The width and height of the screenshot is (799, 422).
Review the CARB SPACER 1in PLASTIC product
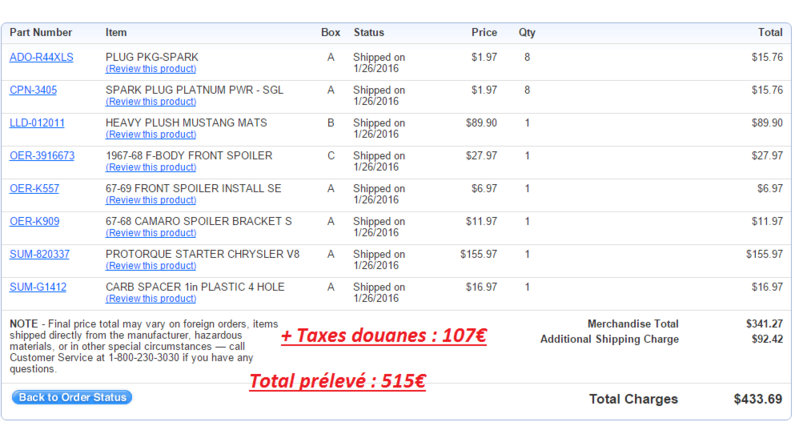[x=151, y=299]
